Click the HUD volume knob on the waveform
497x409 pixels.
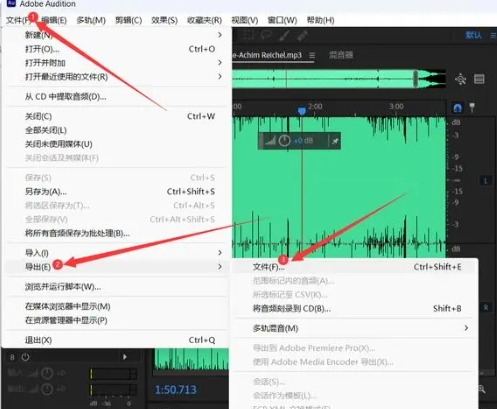[284, 141]
